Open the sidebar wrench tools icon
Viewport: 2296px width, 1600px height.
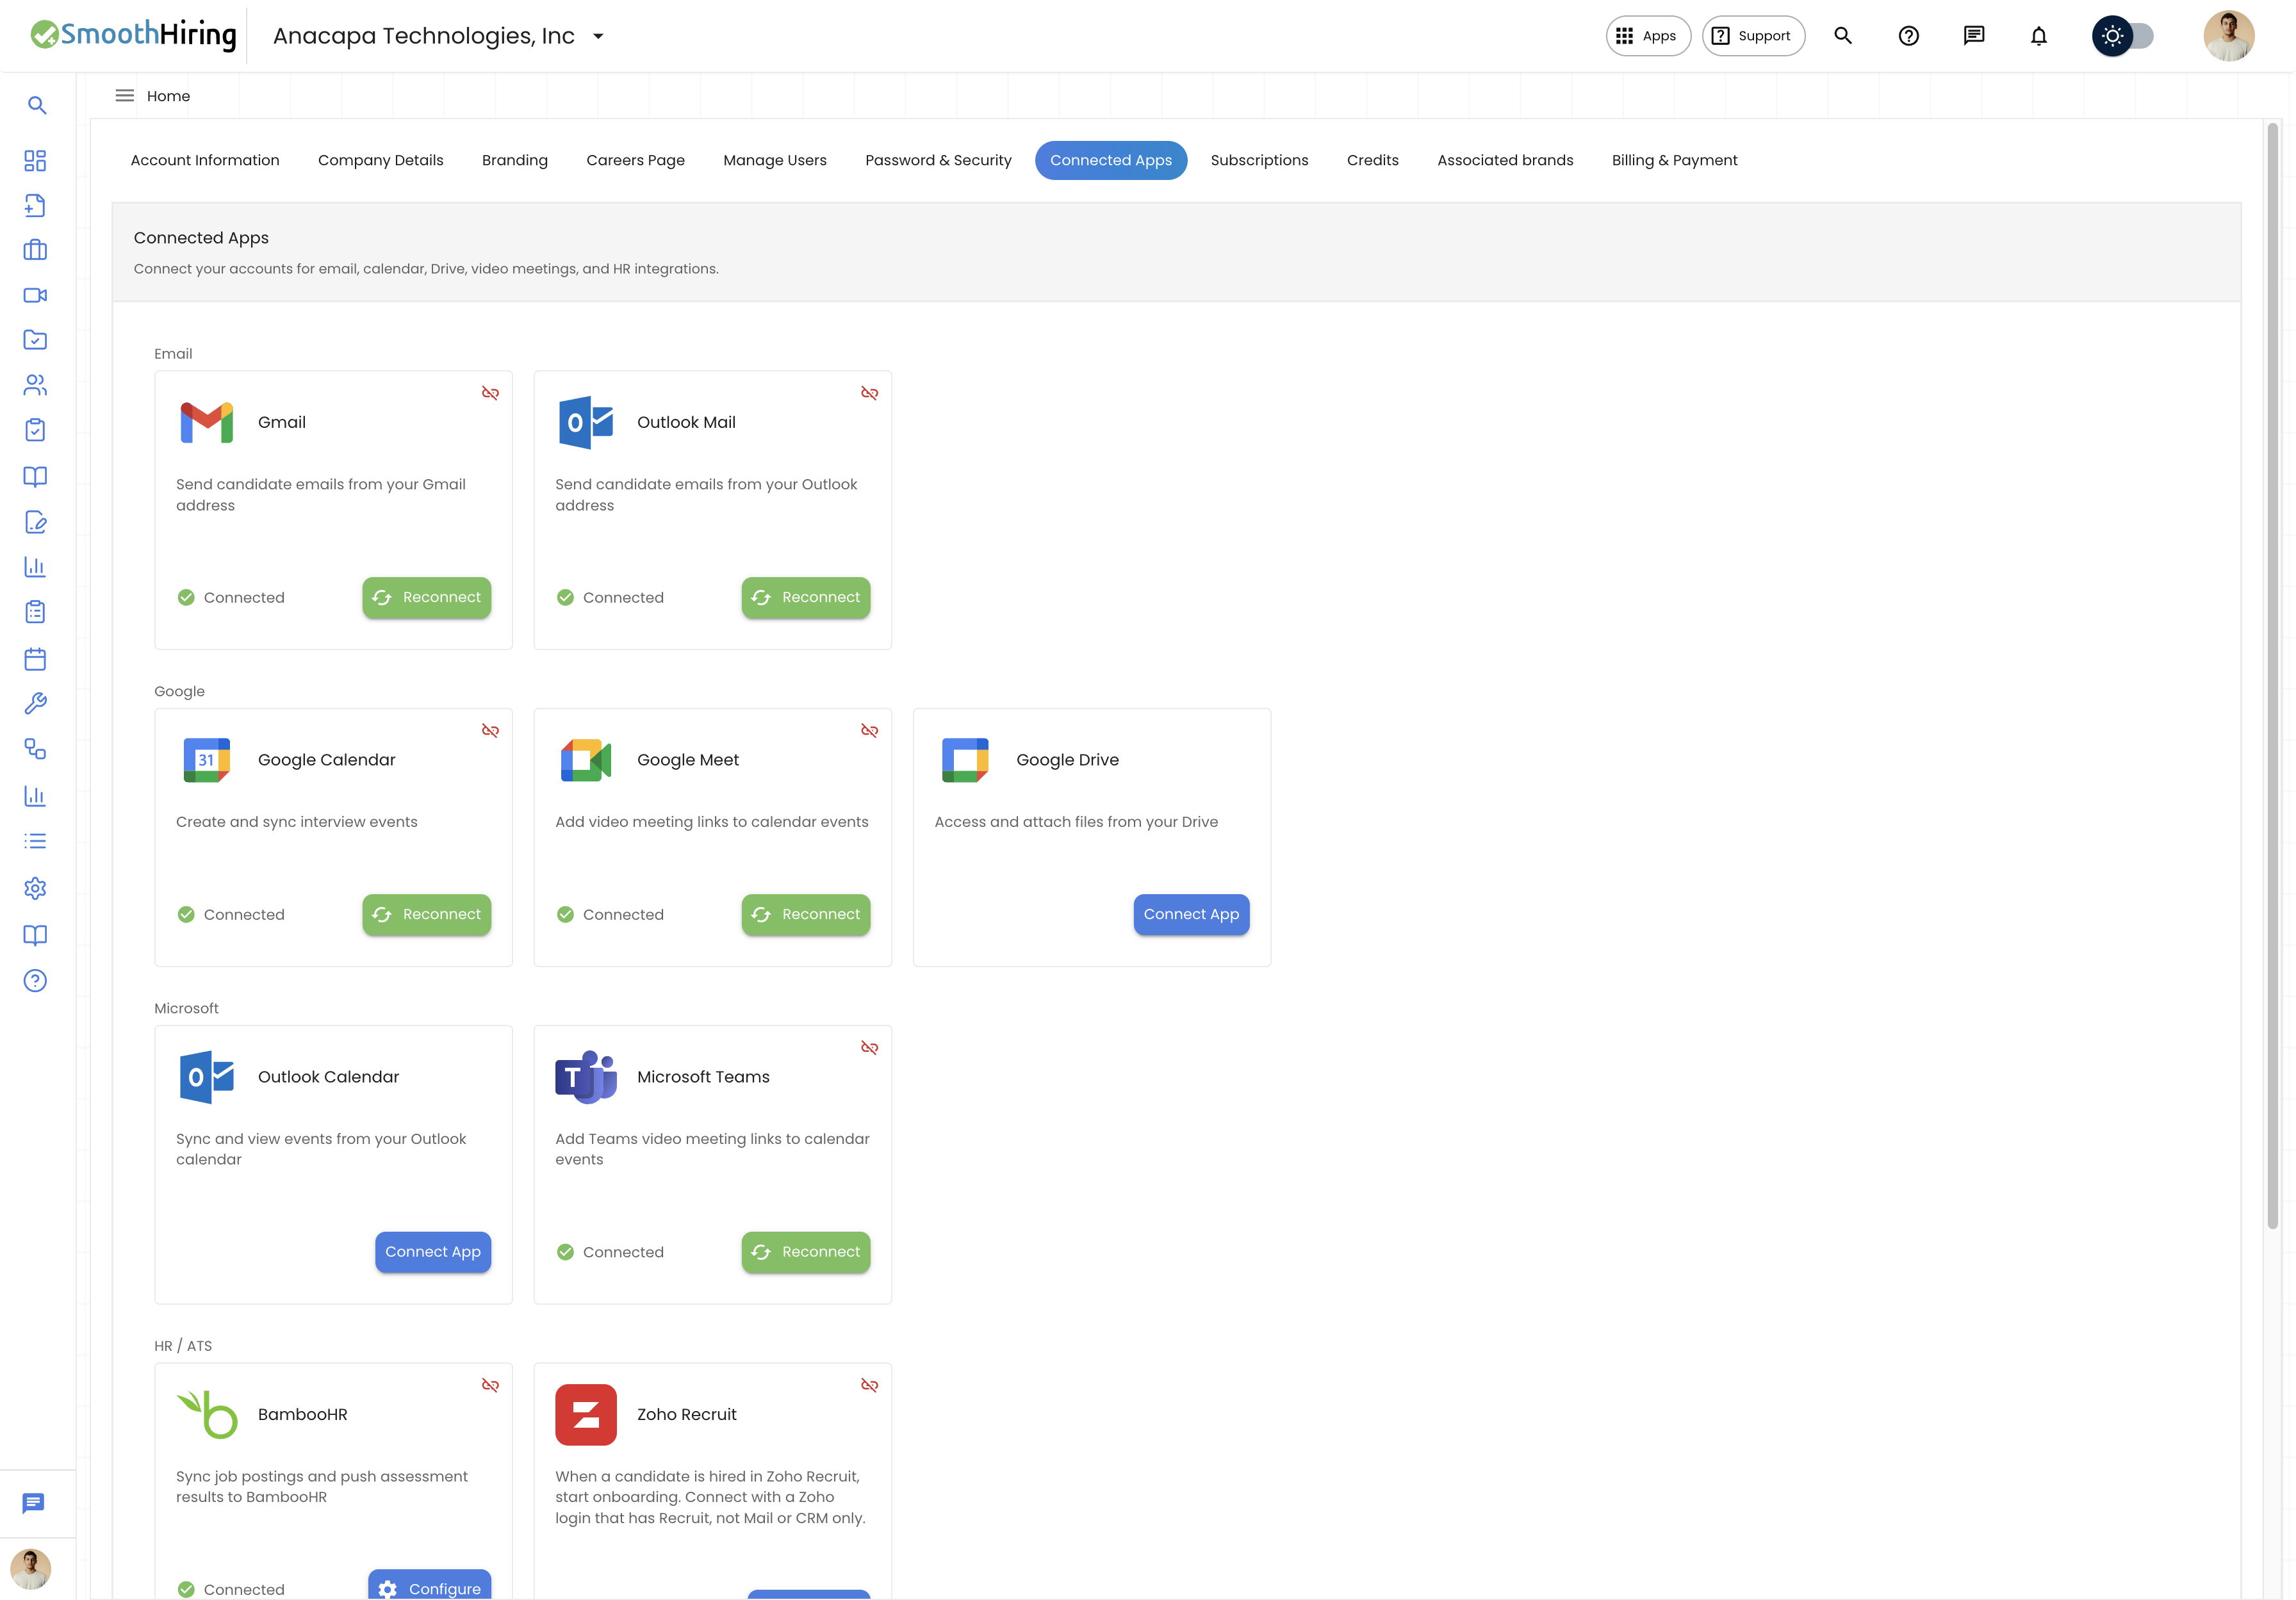[35, 704]
